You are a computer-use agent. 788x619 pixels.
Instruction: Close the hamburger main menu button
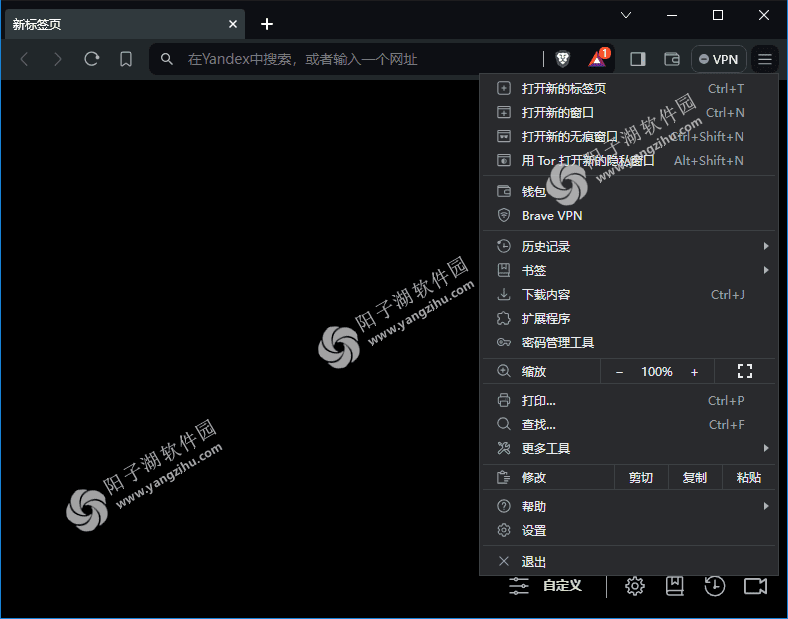coord(764,59)
